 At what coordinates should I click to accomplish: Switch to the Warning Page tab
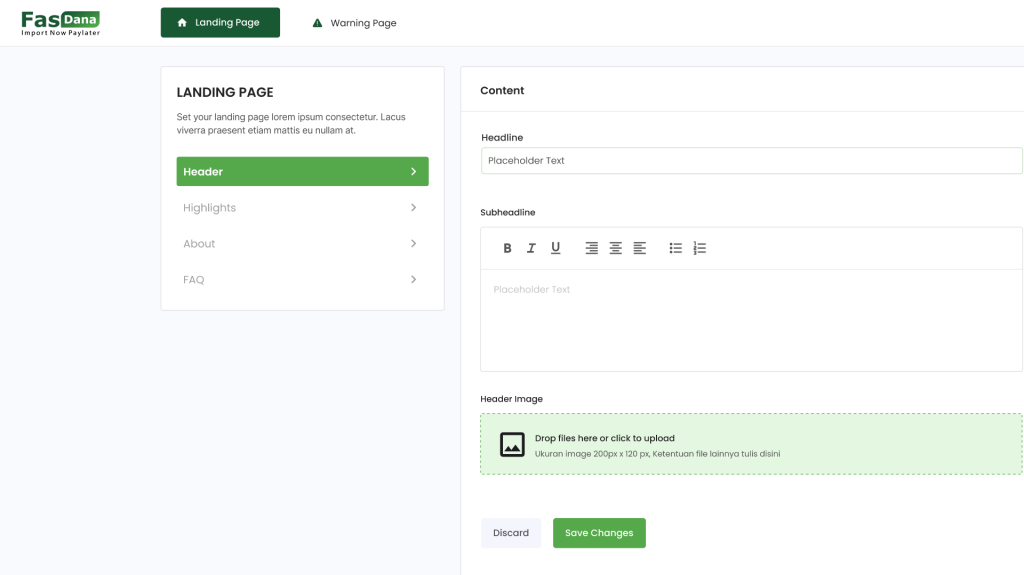(355, 23)
